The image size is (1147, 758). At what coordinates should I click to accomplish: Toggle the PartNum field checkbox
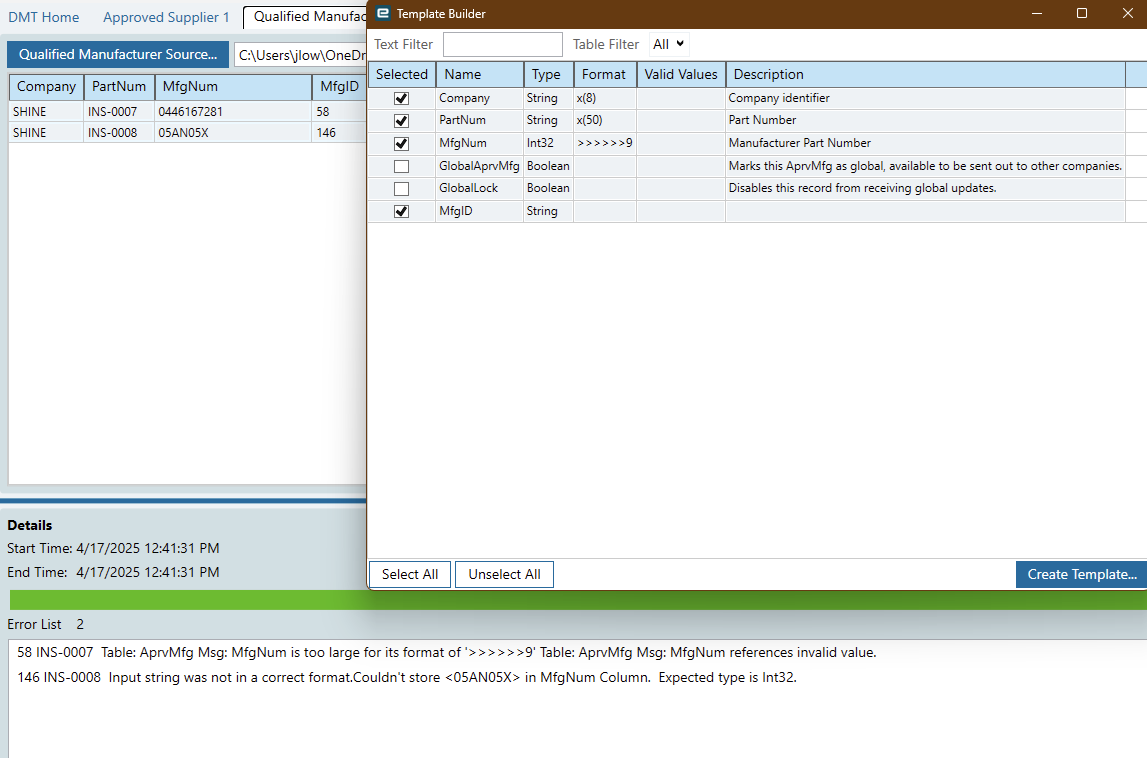pyautogui.click(x=401, y=121)
